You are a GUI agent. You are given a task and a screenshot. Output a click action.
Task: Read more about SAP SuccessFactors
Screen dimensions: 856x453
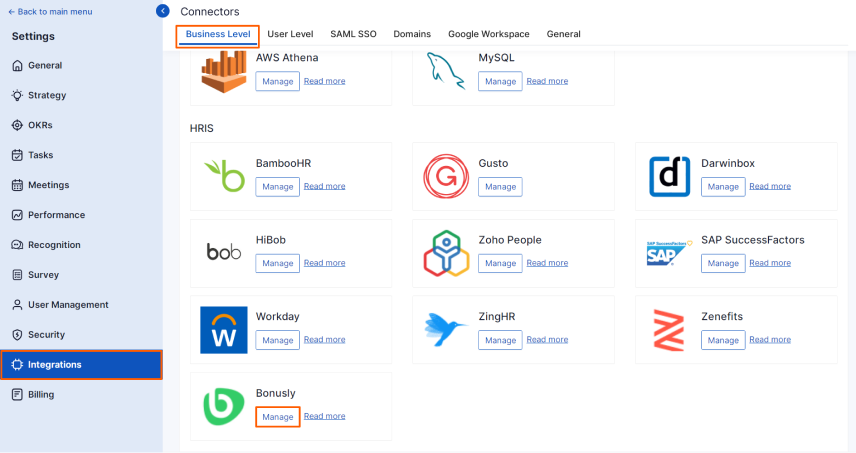click(x=770, y=263)
